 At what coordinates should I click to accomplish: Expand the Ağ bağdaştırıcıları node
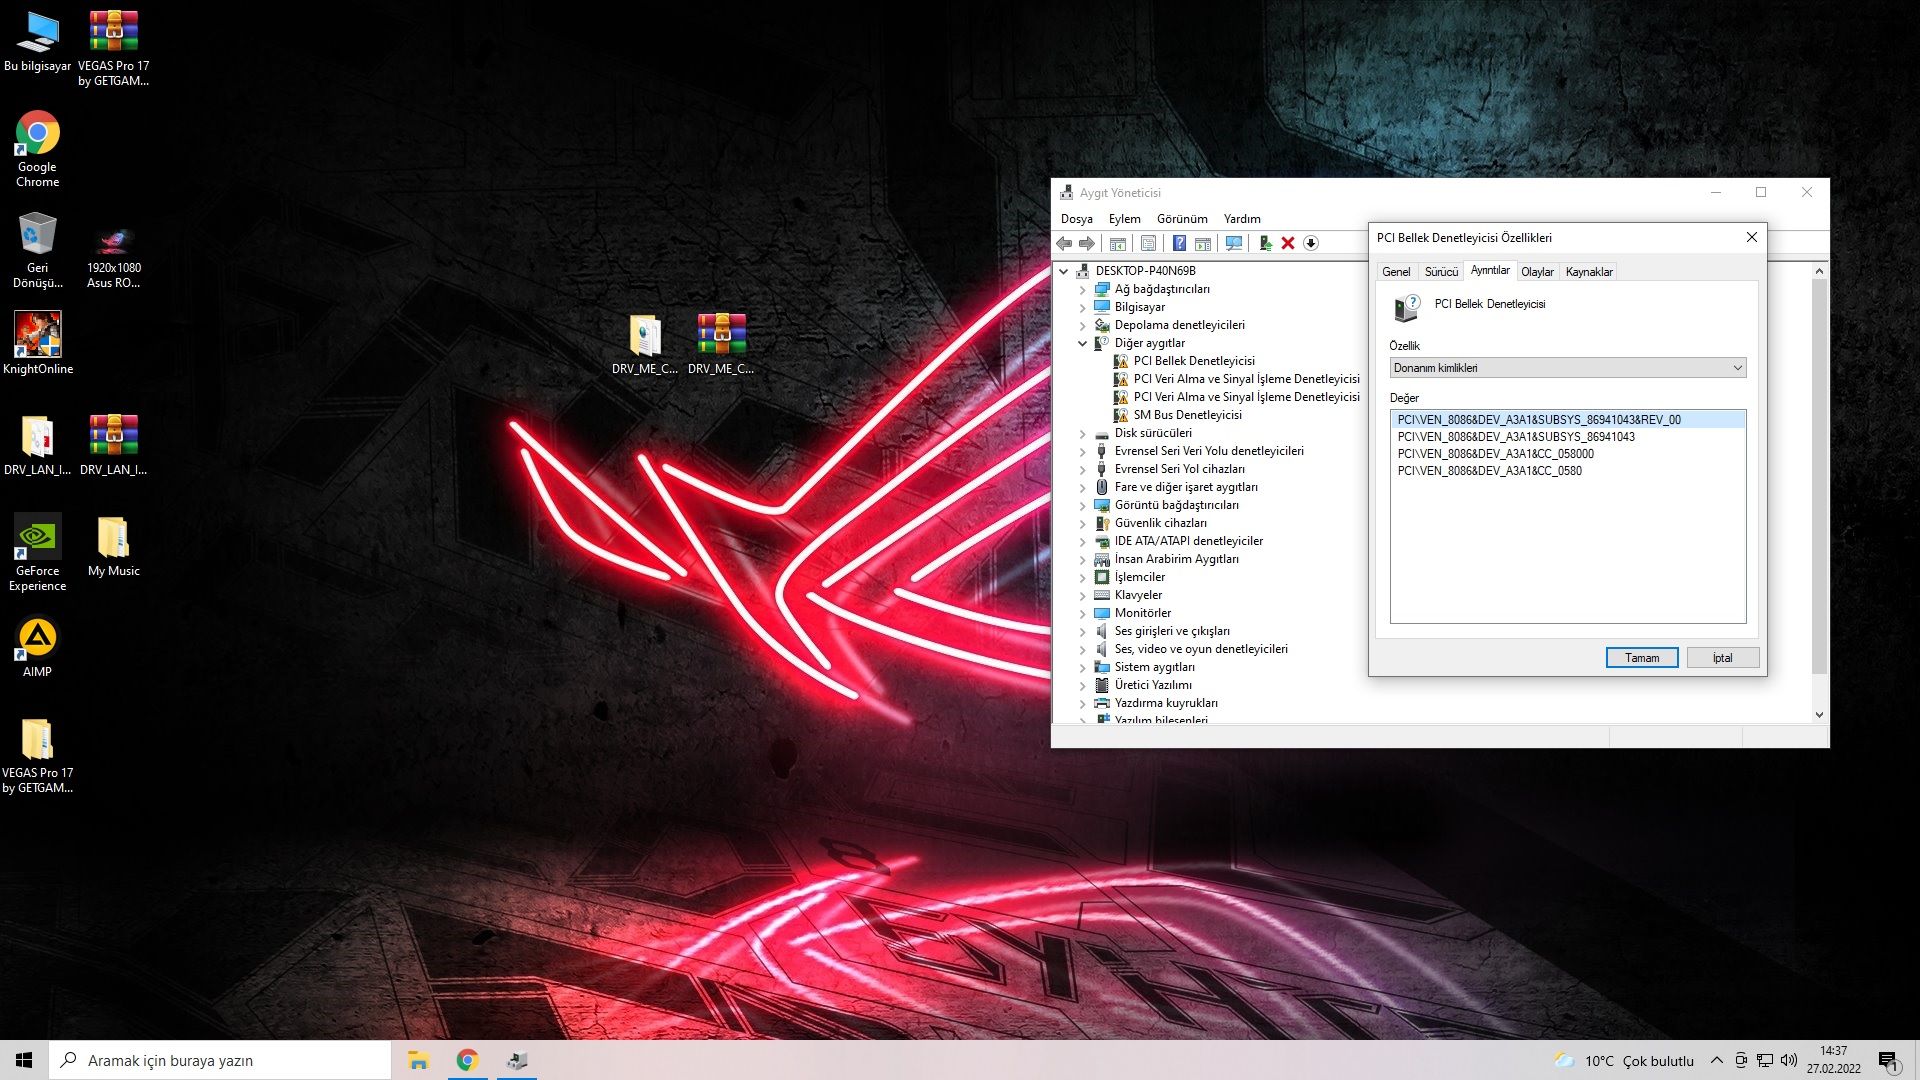click(1082, 289)
